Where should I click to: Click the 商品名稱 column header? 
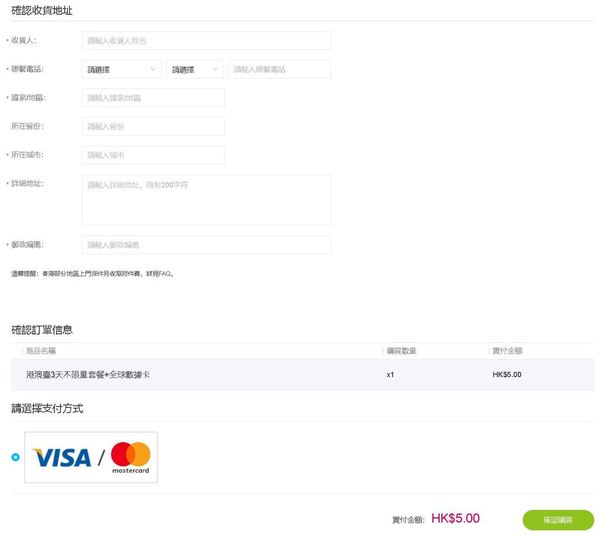pyautogui.click(x=41, y=351)
